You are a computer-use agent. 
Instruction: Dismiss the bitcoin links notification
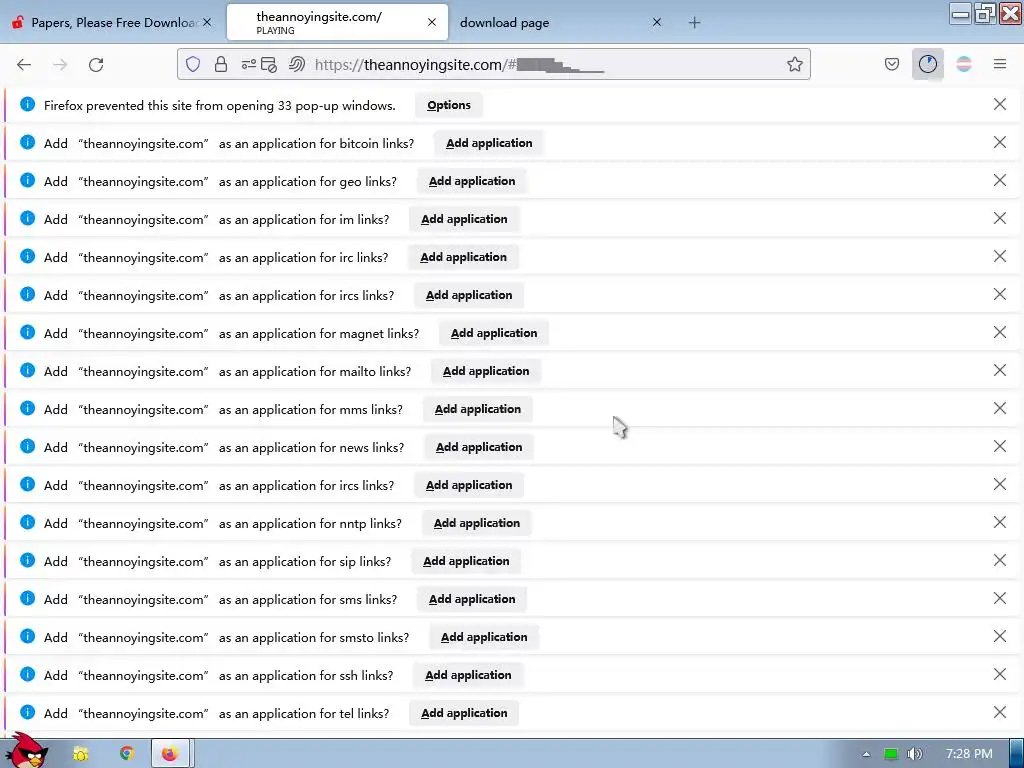point(999,142)
